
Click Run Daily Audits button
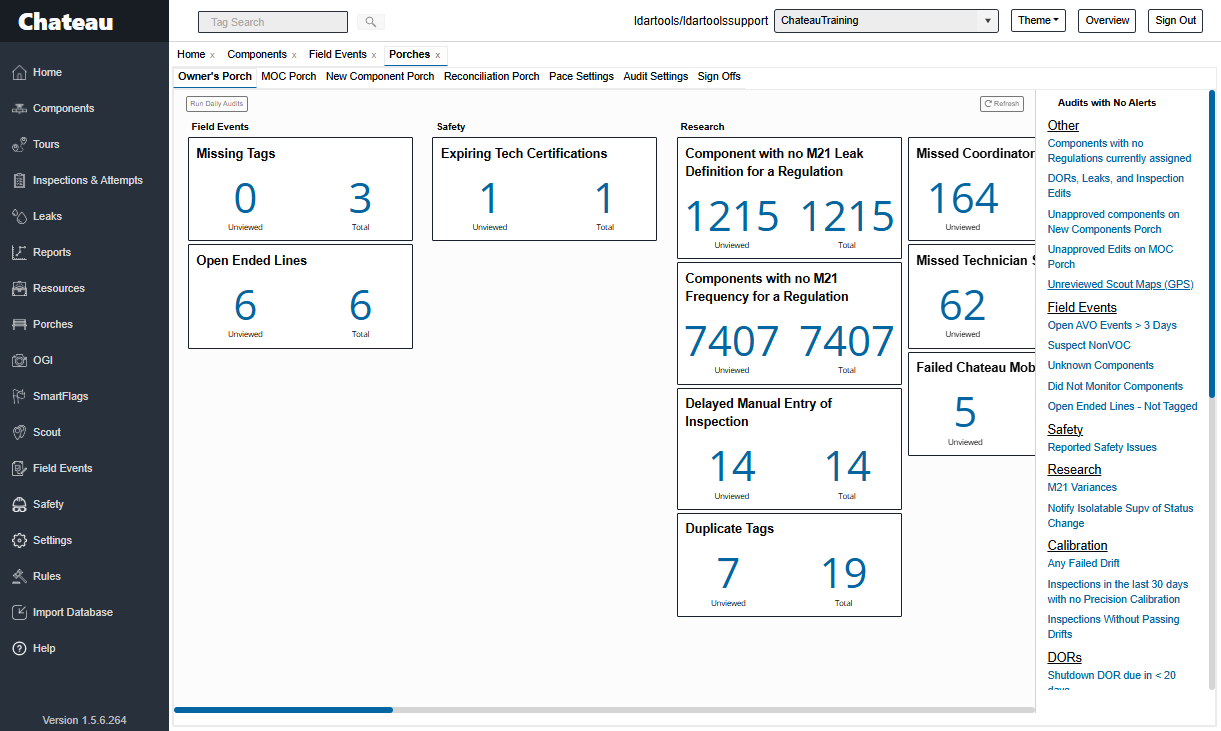tap(217, 103)
